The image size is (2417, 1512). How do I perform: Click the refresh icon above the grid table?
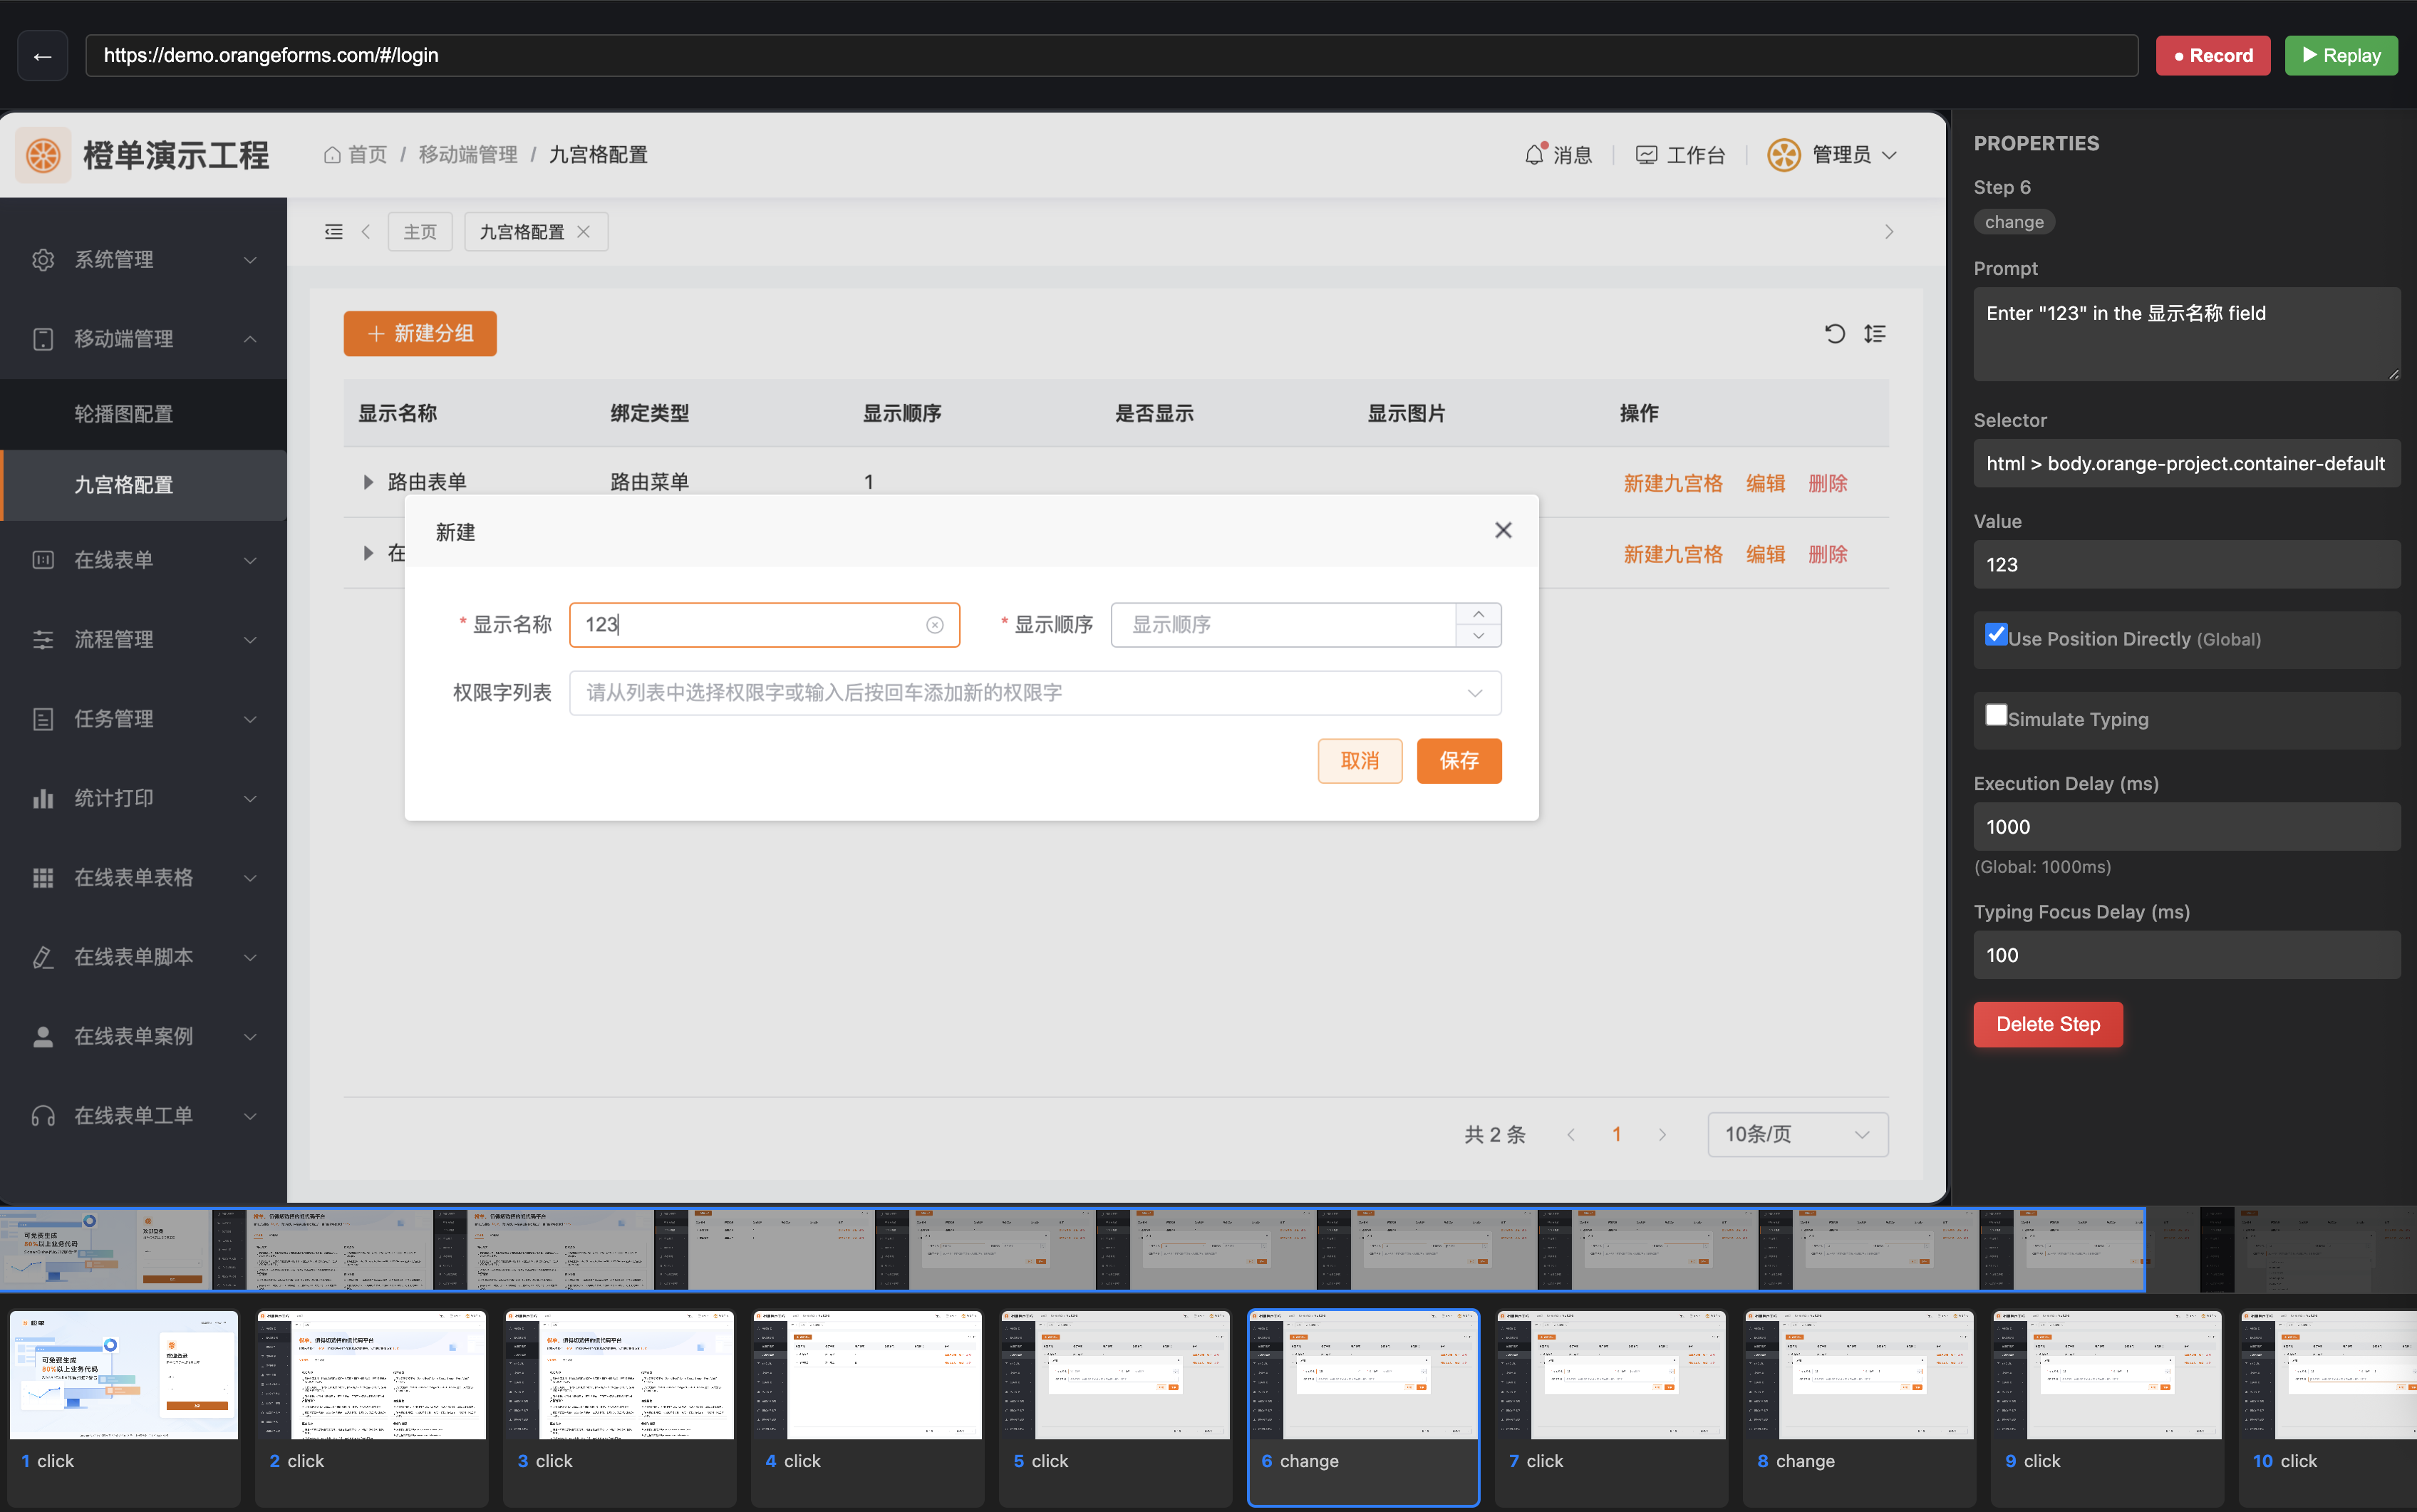pyautogui.click(x=1834, y=333)
